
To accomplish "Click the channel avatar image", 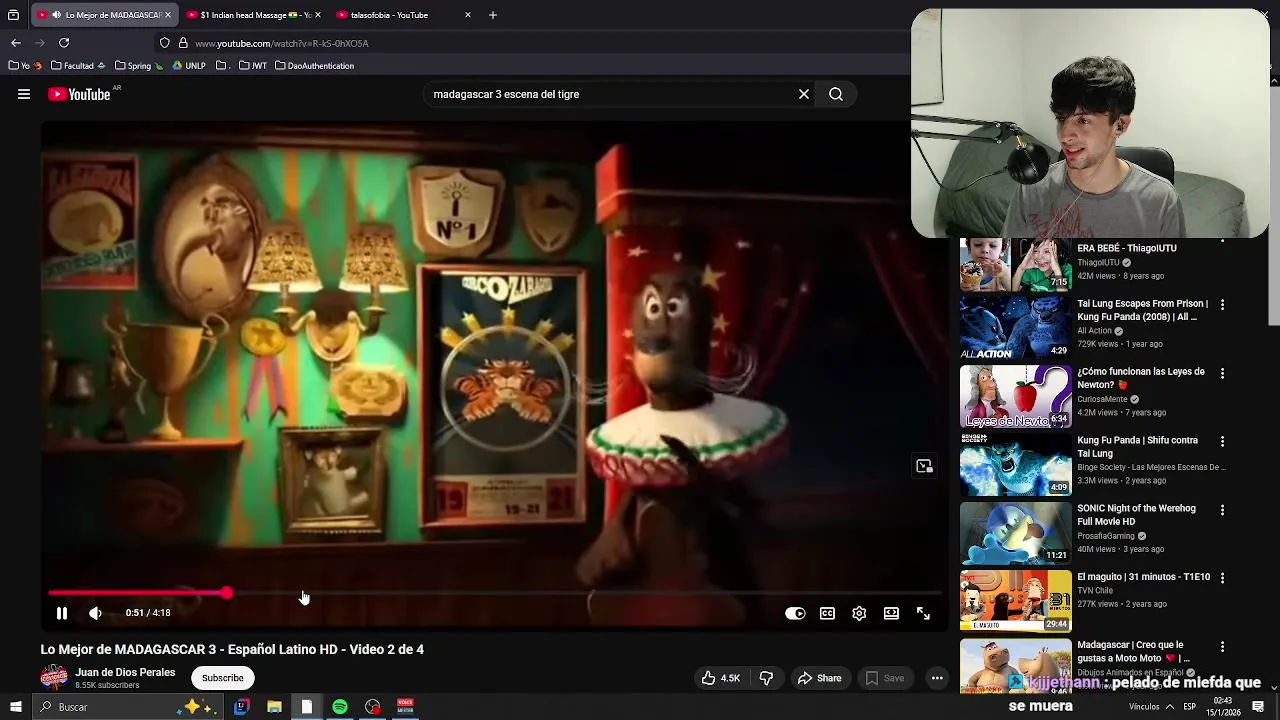I will tap(54, 678).
